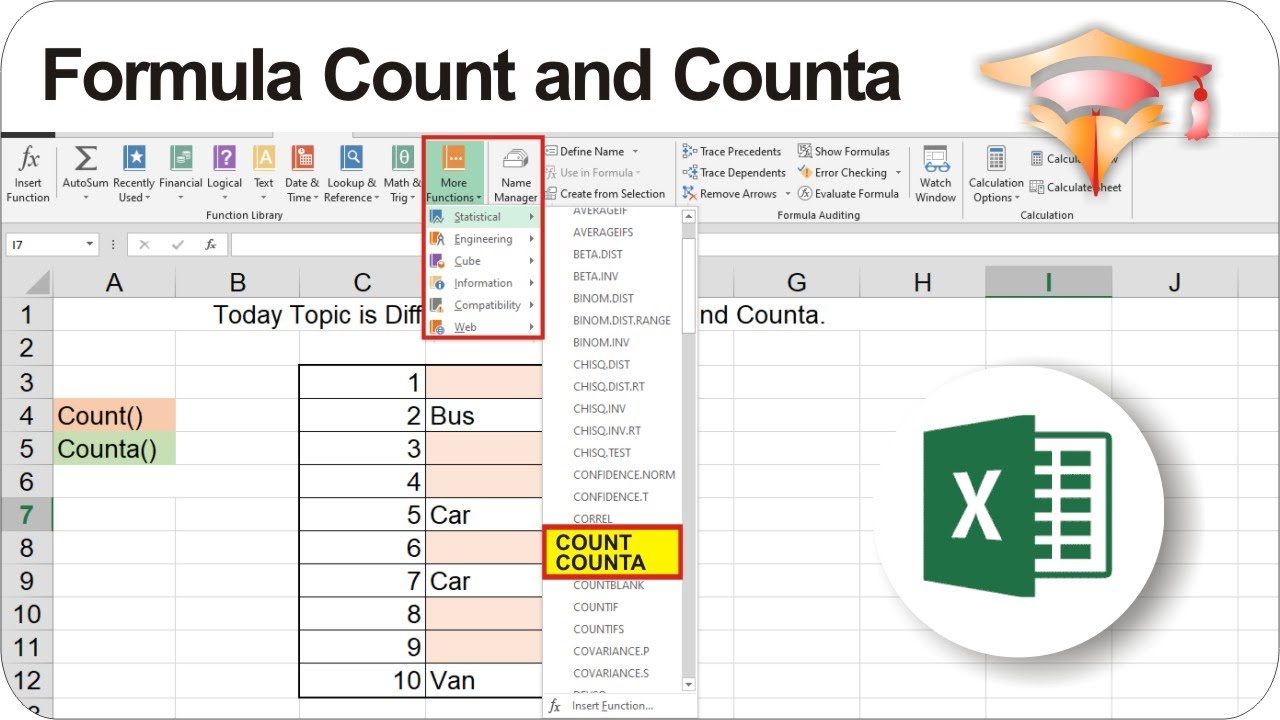The image size is (1280, 720).
Task: Choose CORREL in the function list
Action: [x=593, y=519]
